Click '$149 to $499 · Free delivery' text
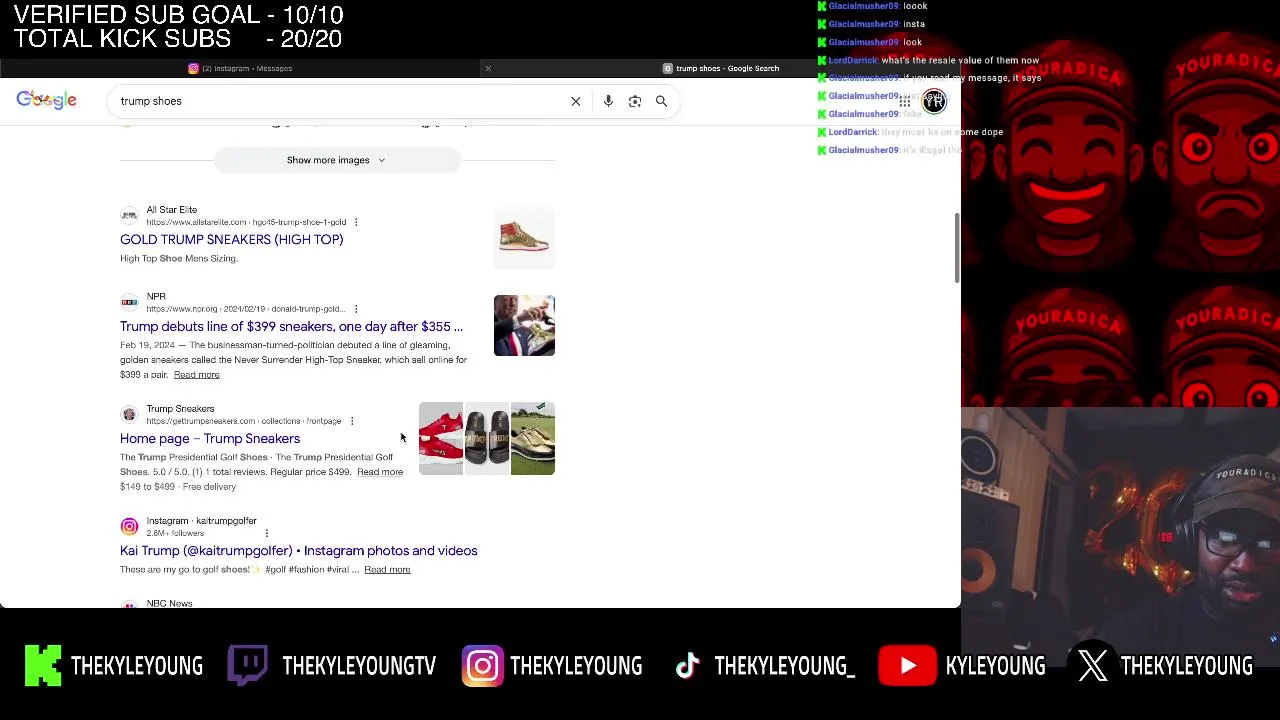Viewport: 1280px width, 720px height. point(178,486)
